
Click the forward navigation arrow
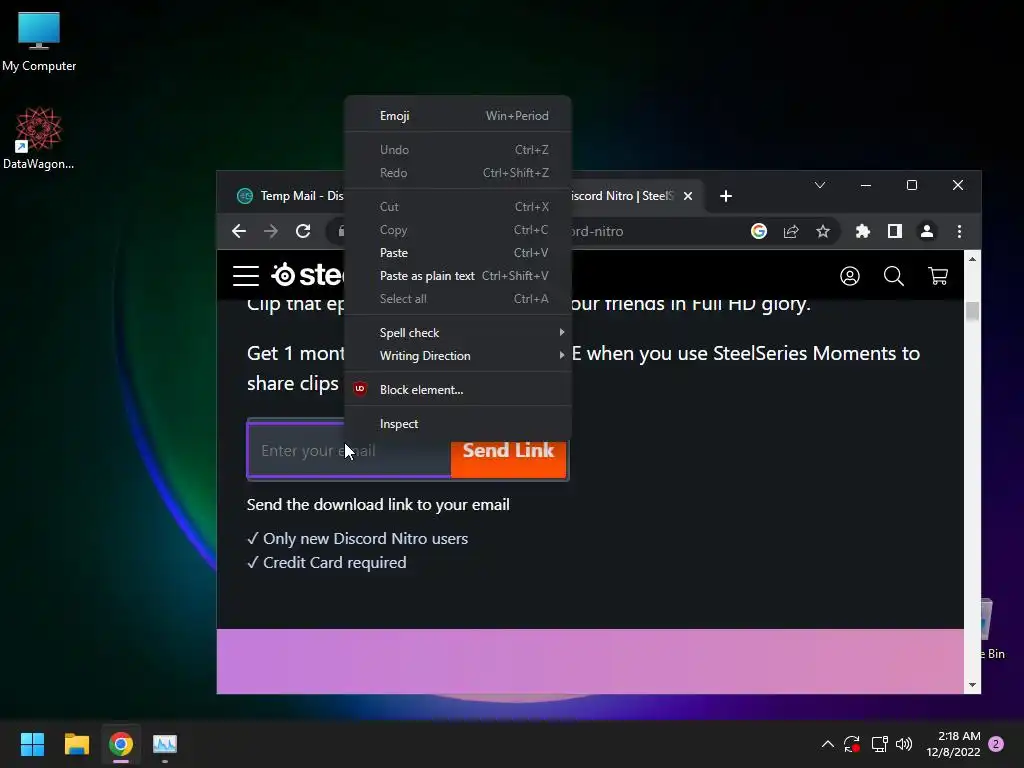pos(270,231)
